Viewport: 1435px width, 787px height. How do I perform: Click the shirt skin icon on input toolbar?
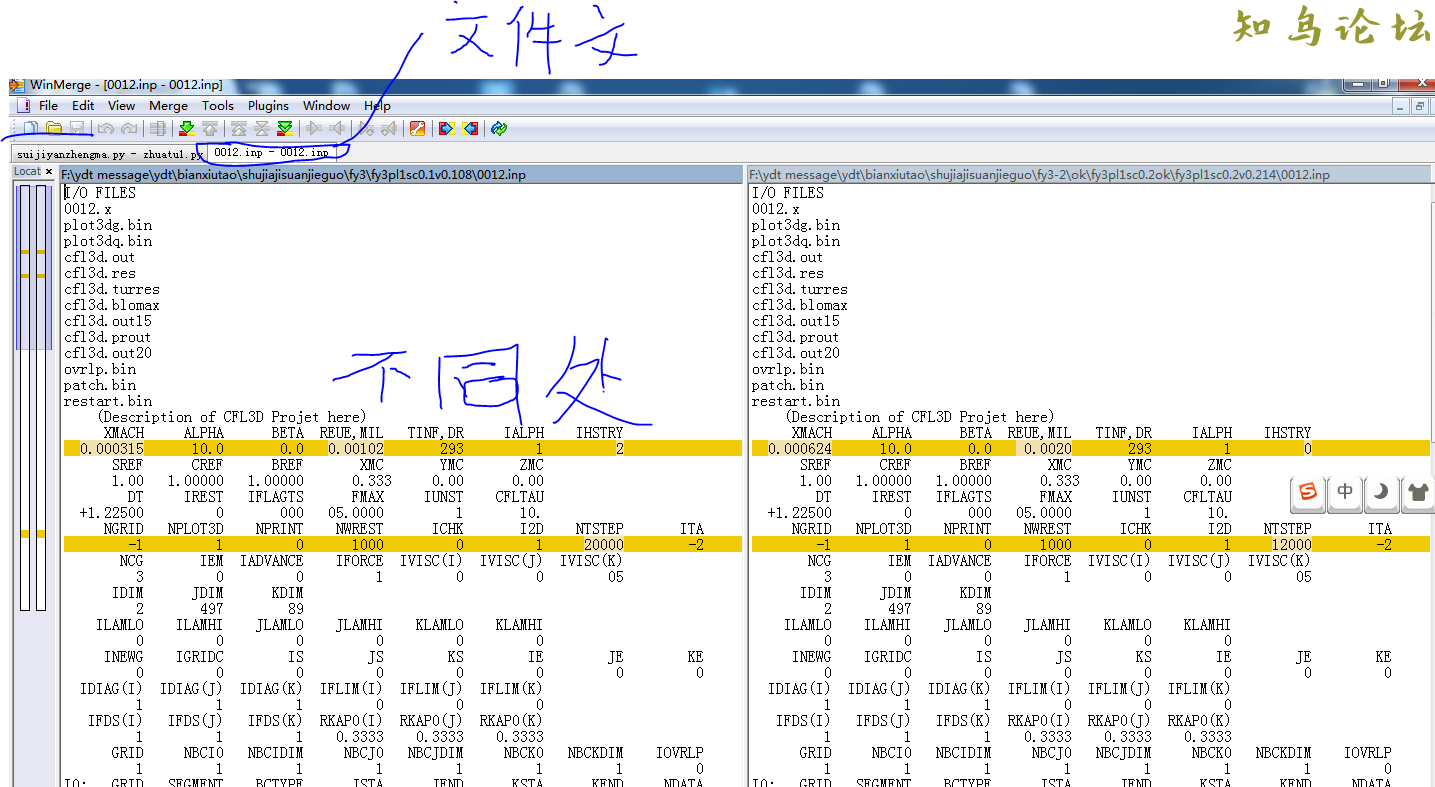click(1417, 491)
